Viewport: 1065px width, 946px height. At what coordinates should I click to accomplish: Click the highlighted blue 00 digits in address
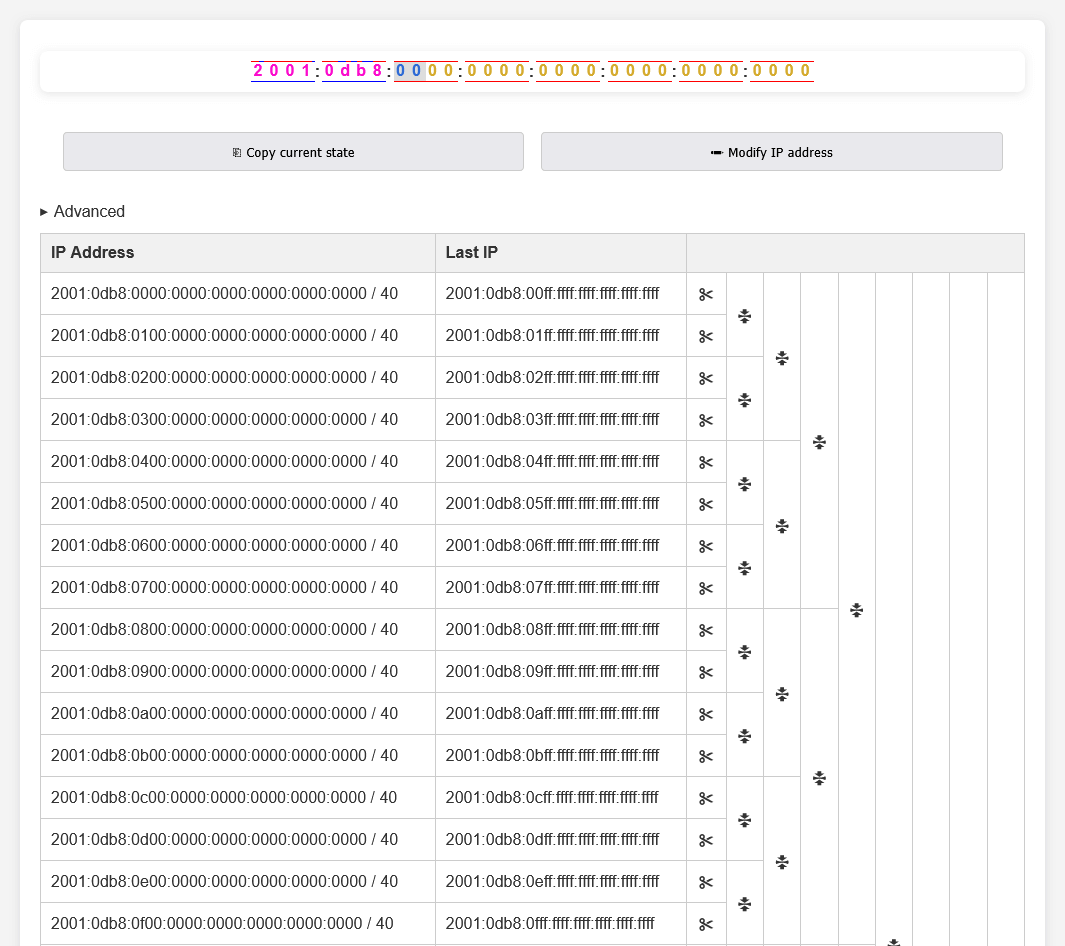(x=409, y=71)
